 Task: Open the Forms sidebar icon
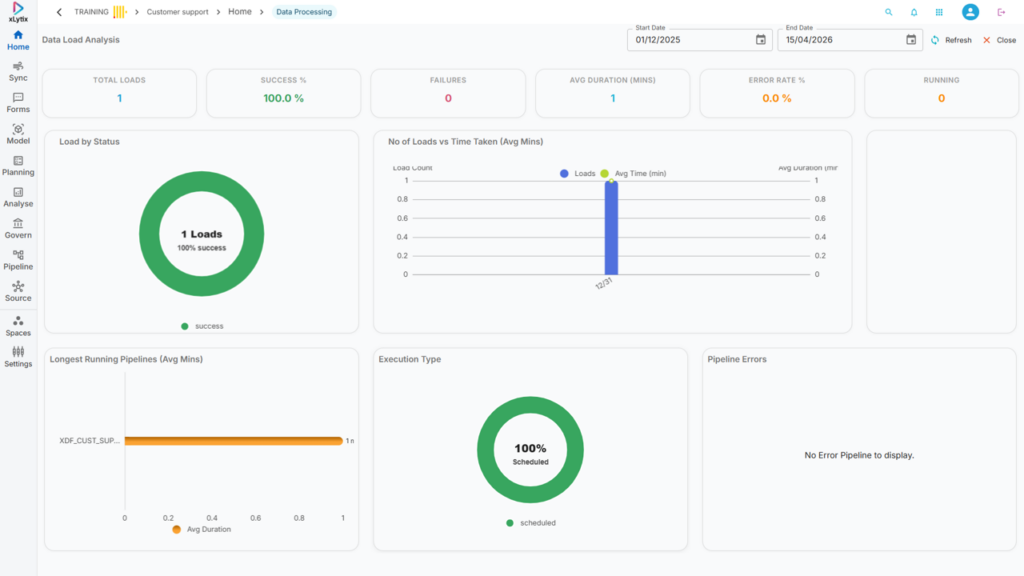18,102
